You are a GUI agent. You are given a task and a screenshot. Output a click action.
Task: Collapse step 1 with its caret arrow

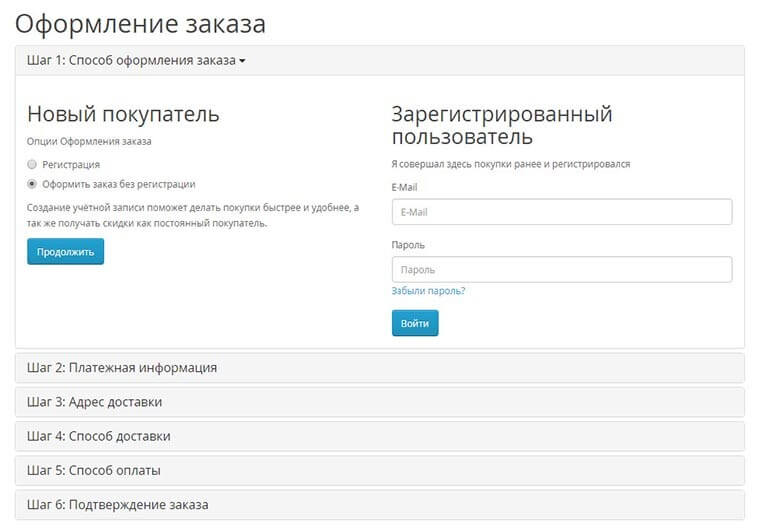pos(242,61)
